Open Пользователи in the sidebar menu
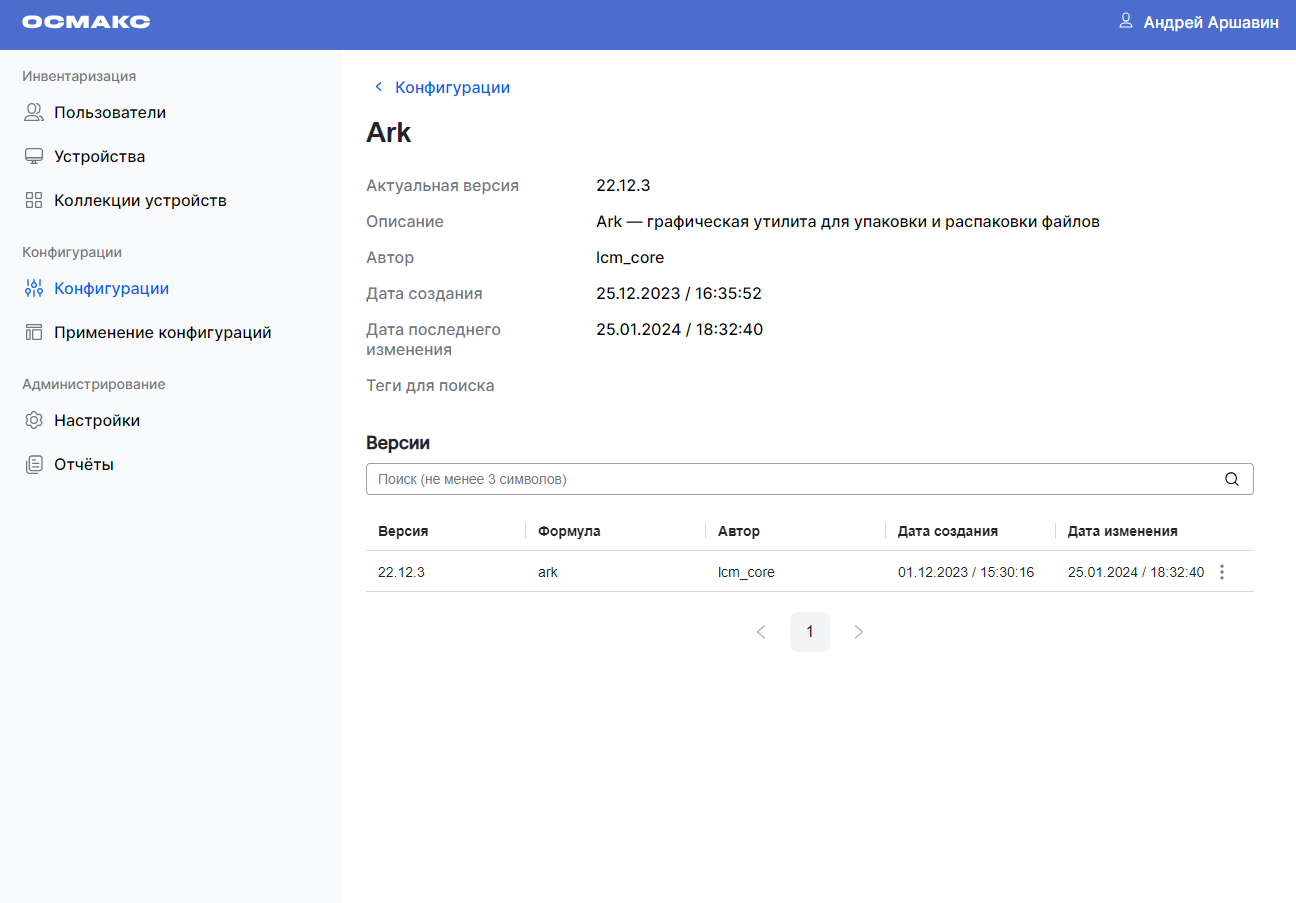The width and height of the screenshot is (1296, 903). [x=110, y=113]
